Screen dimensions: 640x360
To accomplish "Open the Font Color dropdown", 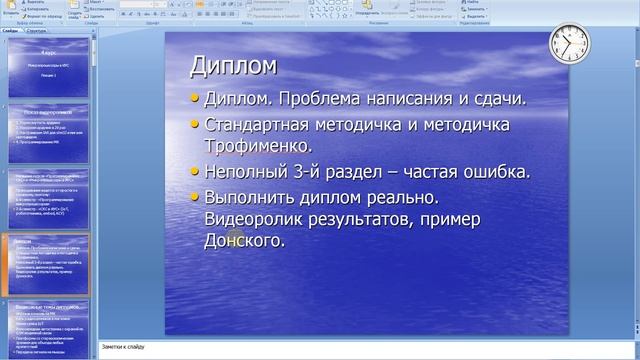I will 184,14.
